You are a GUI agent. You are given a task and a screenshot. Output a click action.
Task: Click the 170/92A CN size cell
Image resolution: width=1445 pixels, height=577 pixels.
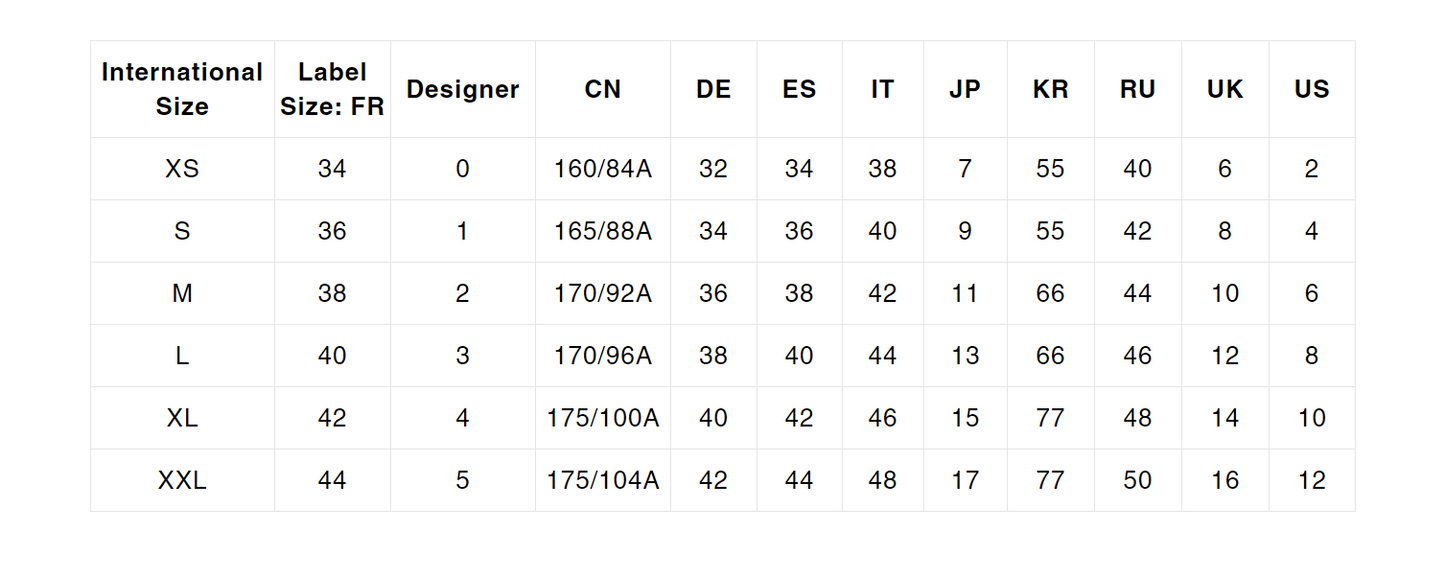point(602,294)
